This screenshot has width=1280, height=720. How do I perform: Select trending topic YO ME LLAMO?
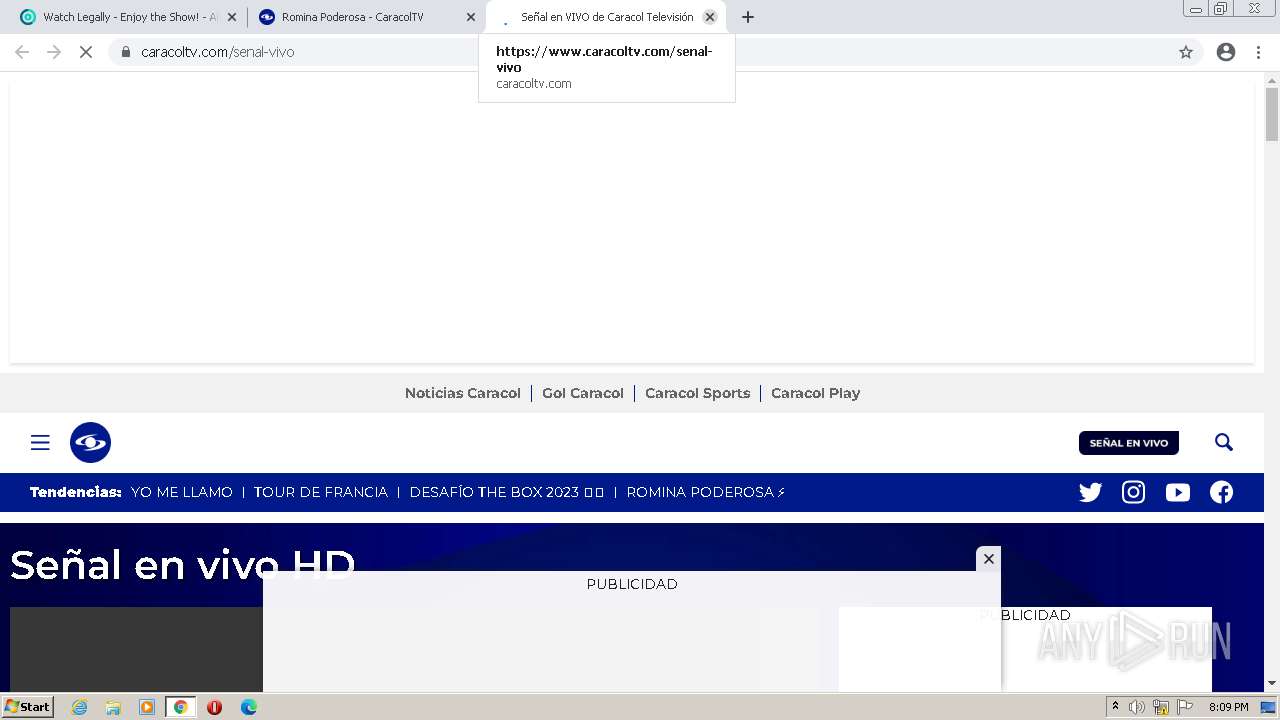(182, 492)
